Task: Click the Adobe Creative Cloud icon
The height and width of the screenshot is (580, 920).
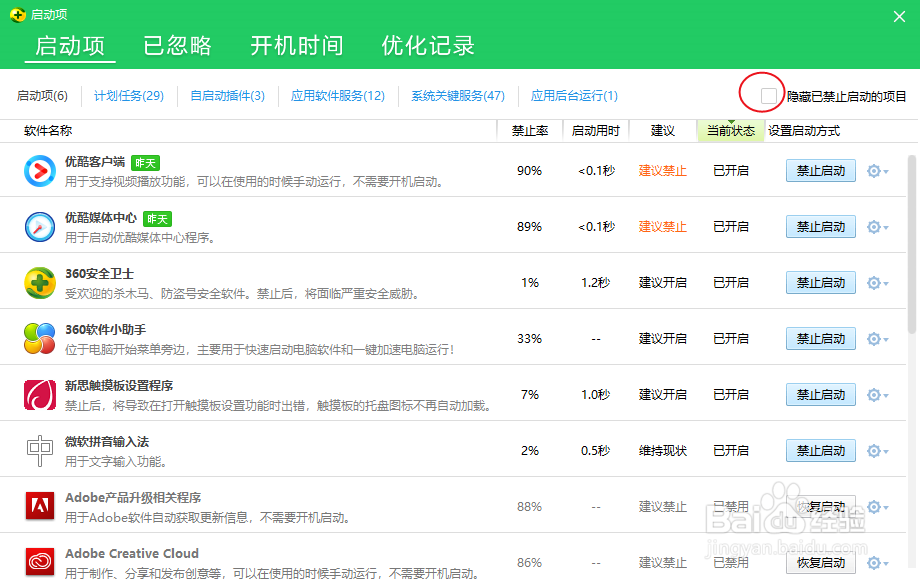Action: click(x=40, y=562)
